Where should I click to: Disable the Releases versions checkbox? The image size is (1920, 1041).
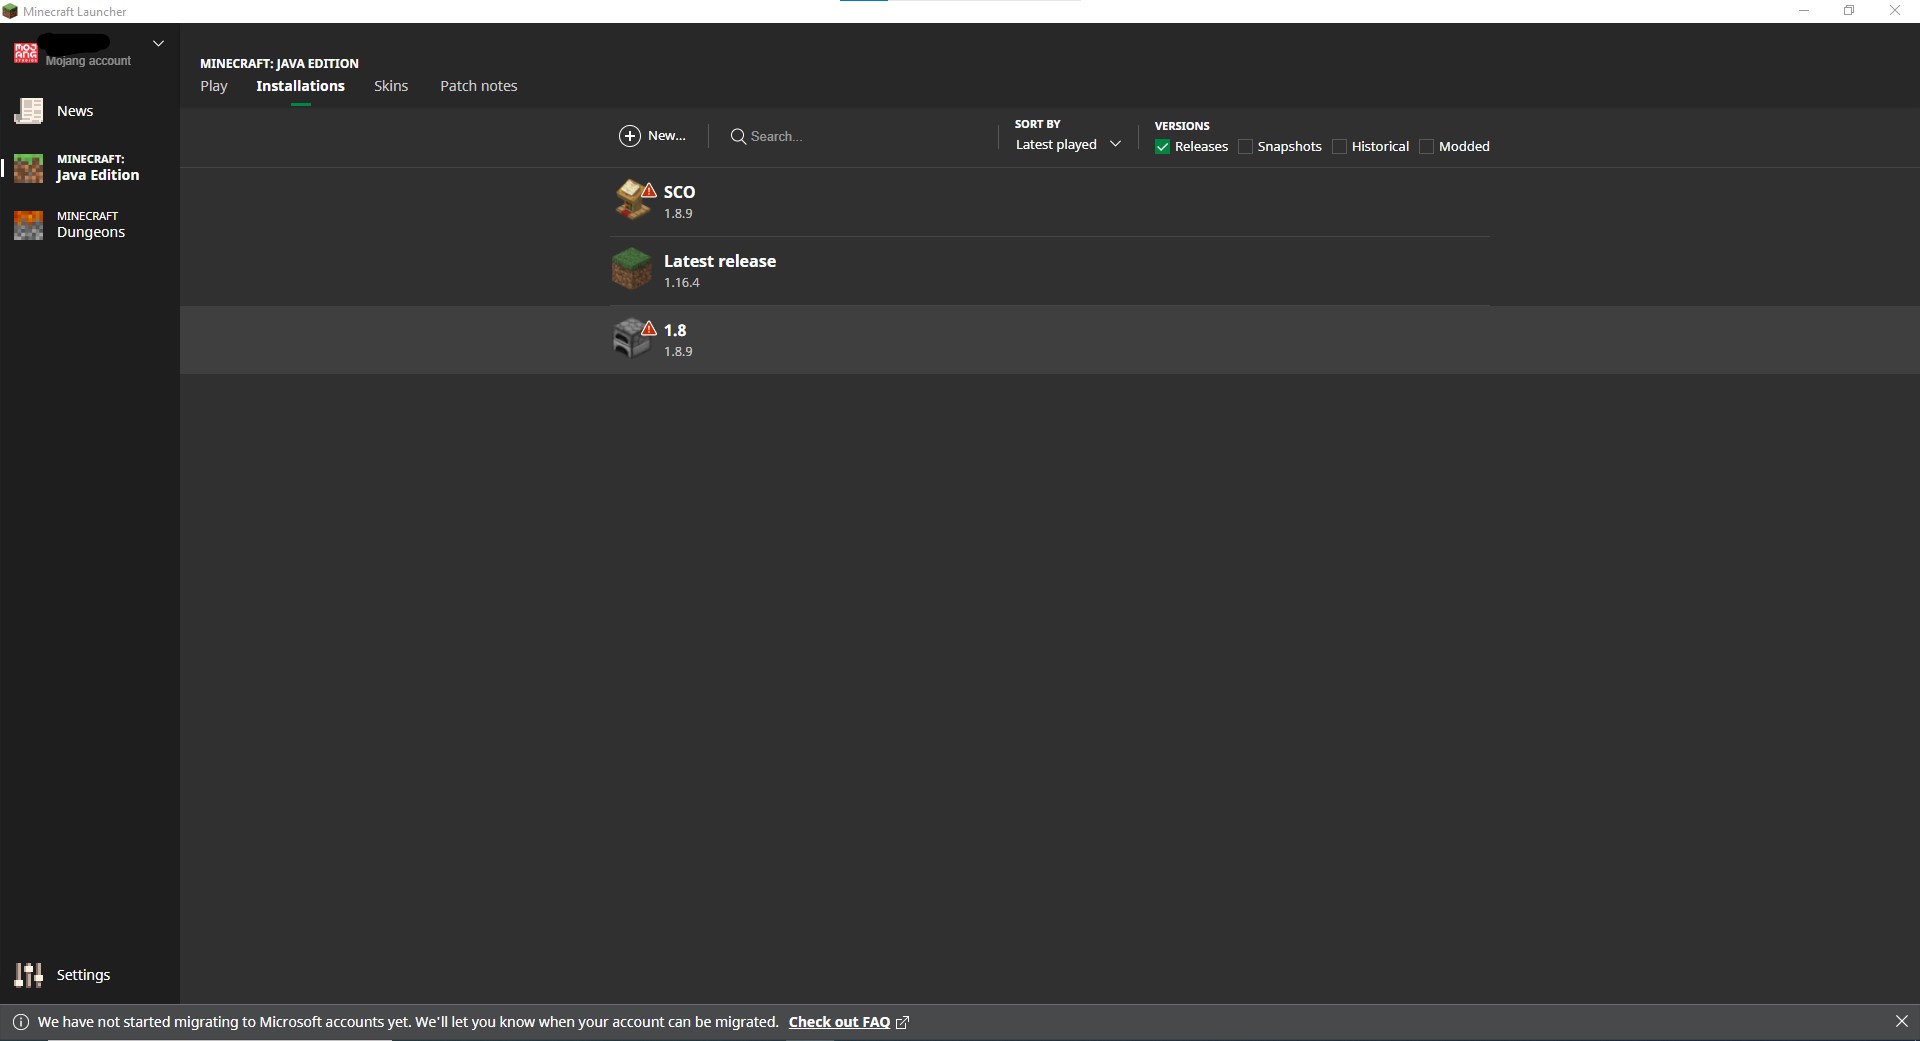[x=1162, y=147]
